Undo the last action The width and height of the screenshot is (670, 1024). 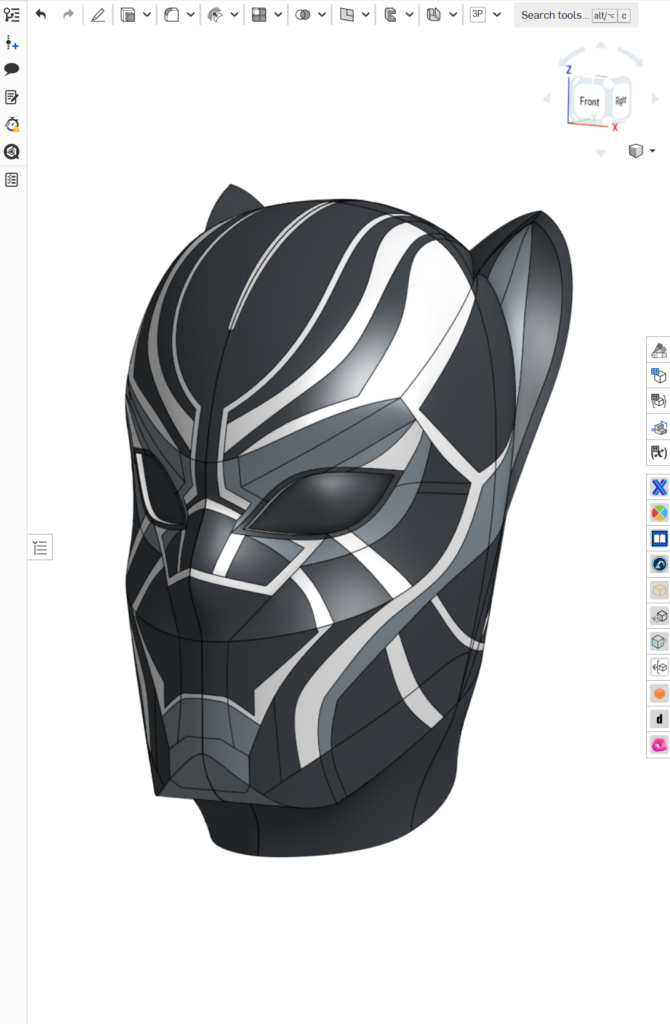41,14
